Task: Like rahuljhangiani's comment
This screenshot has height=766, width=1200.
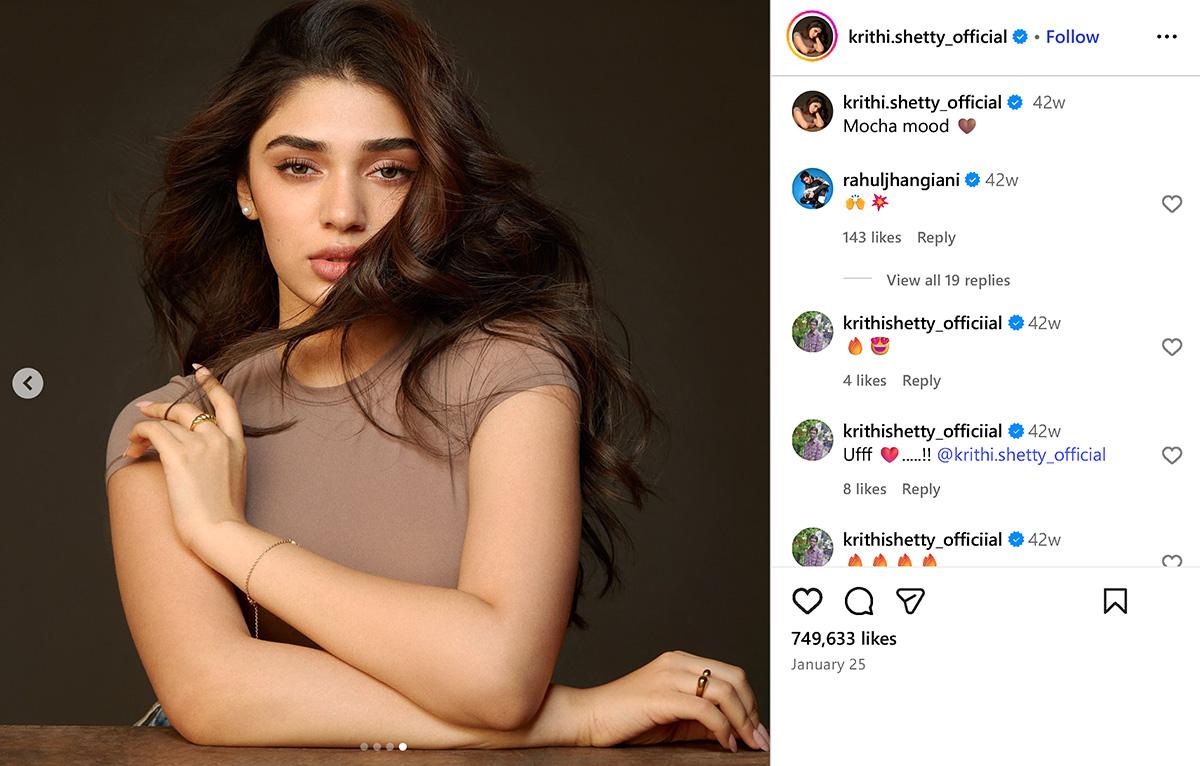Action: click(1172, 204)
